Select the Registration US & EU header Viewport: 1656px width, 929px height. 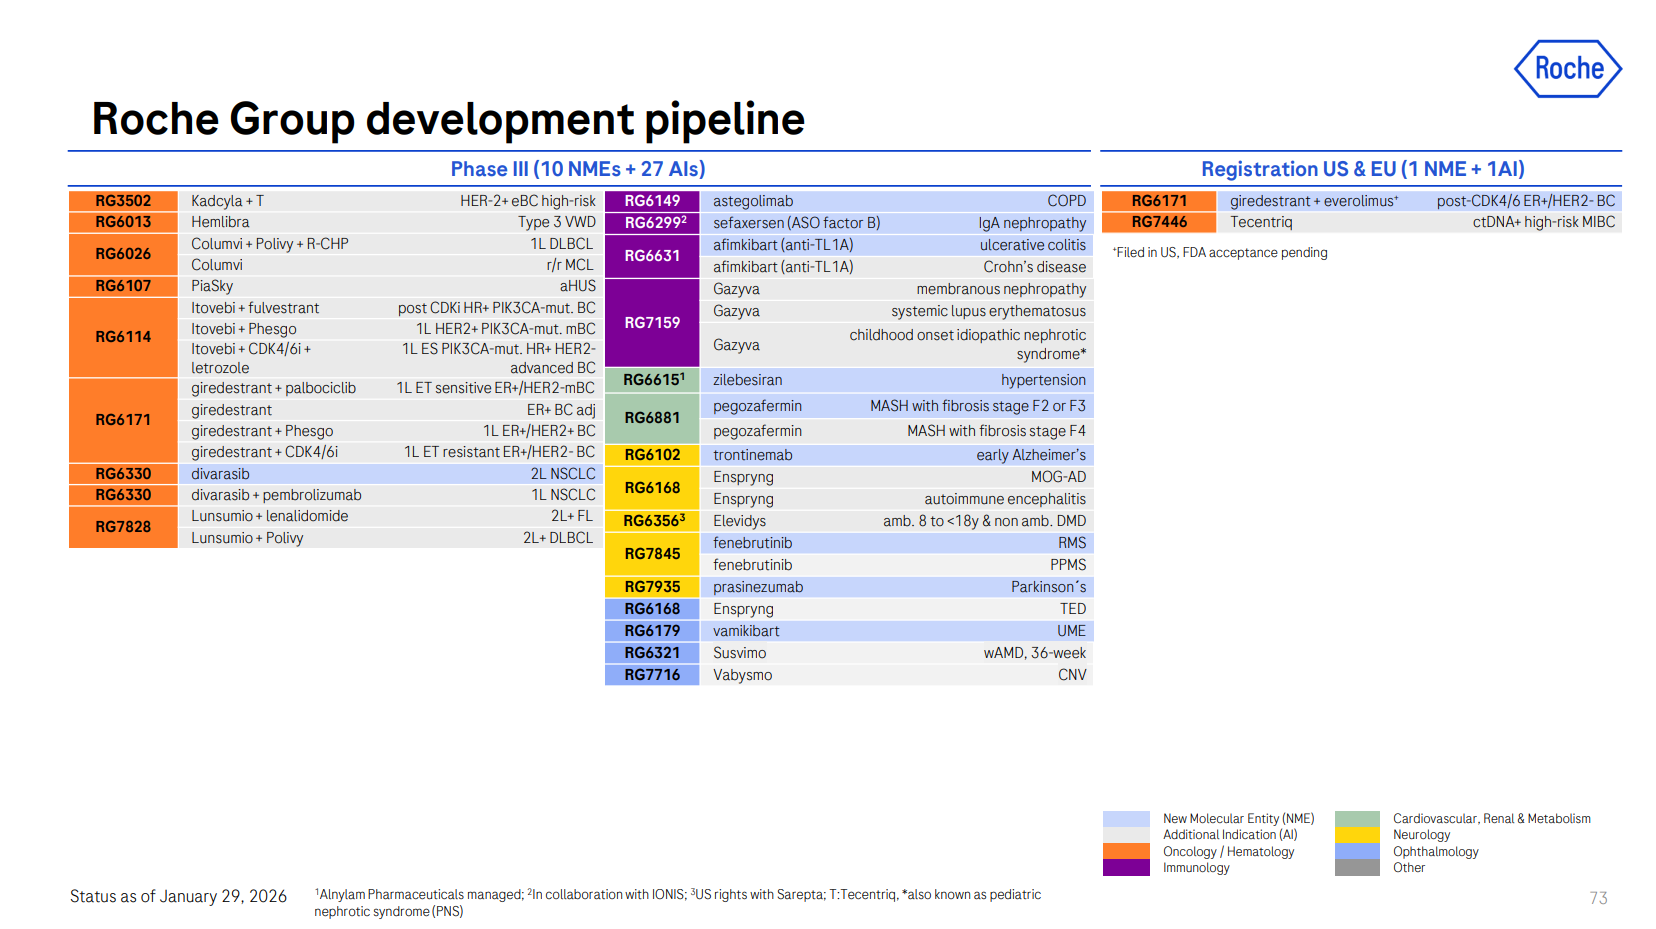1362,169
